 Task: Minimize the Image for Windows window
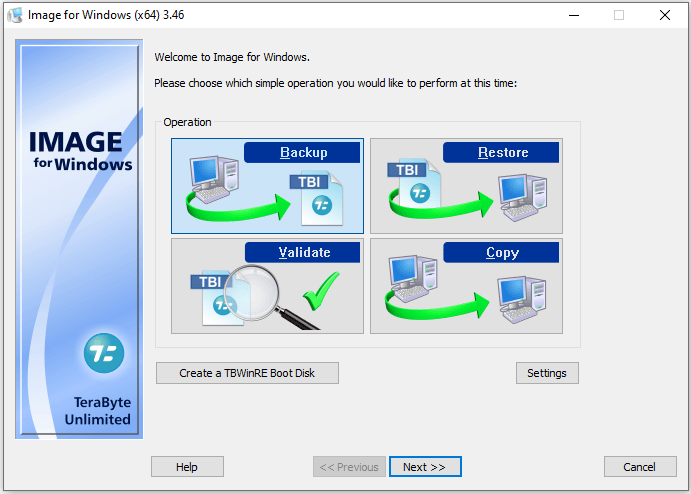[x=574, y=15]
